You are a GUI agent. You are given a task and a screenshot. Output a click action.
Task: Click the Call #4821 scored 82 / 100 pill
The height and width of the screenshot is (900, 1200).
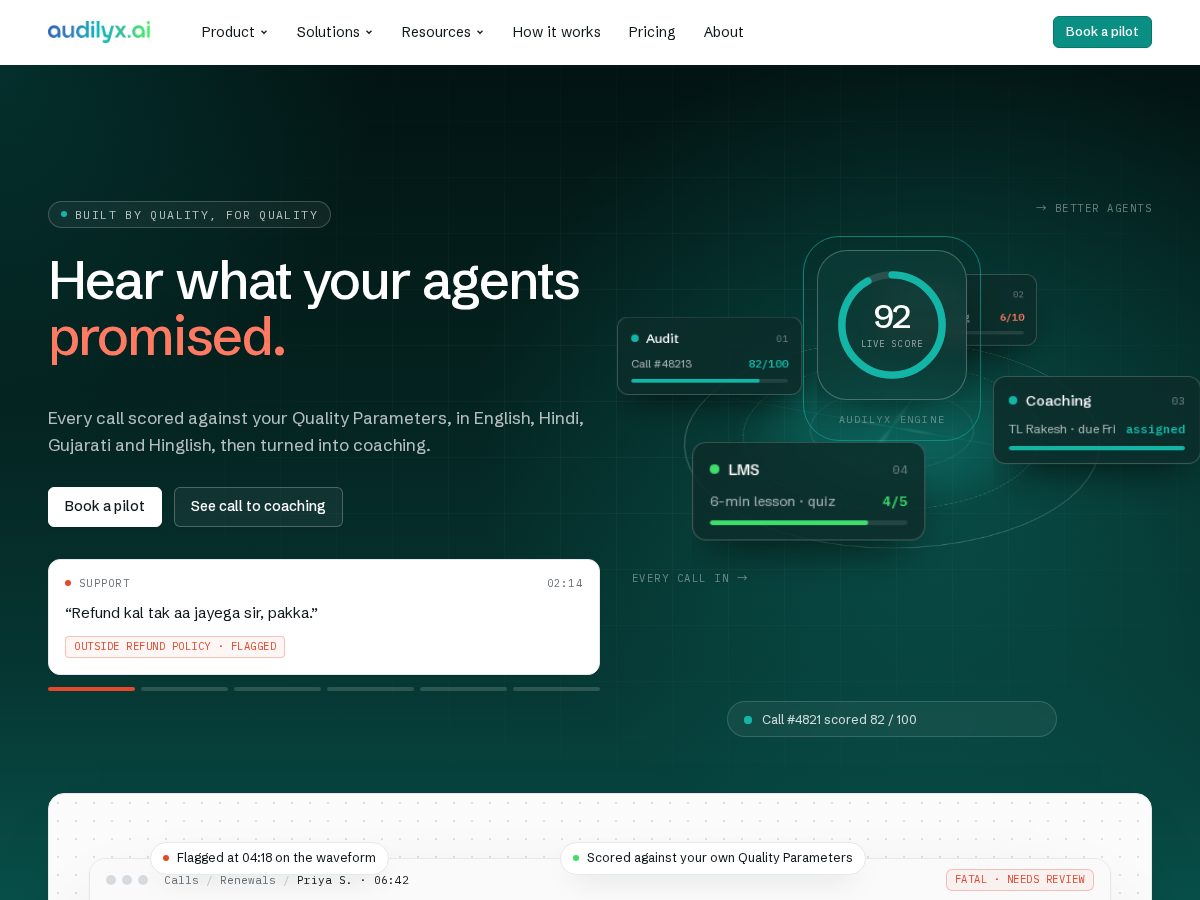click(892, 719)
